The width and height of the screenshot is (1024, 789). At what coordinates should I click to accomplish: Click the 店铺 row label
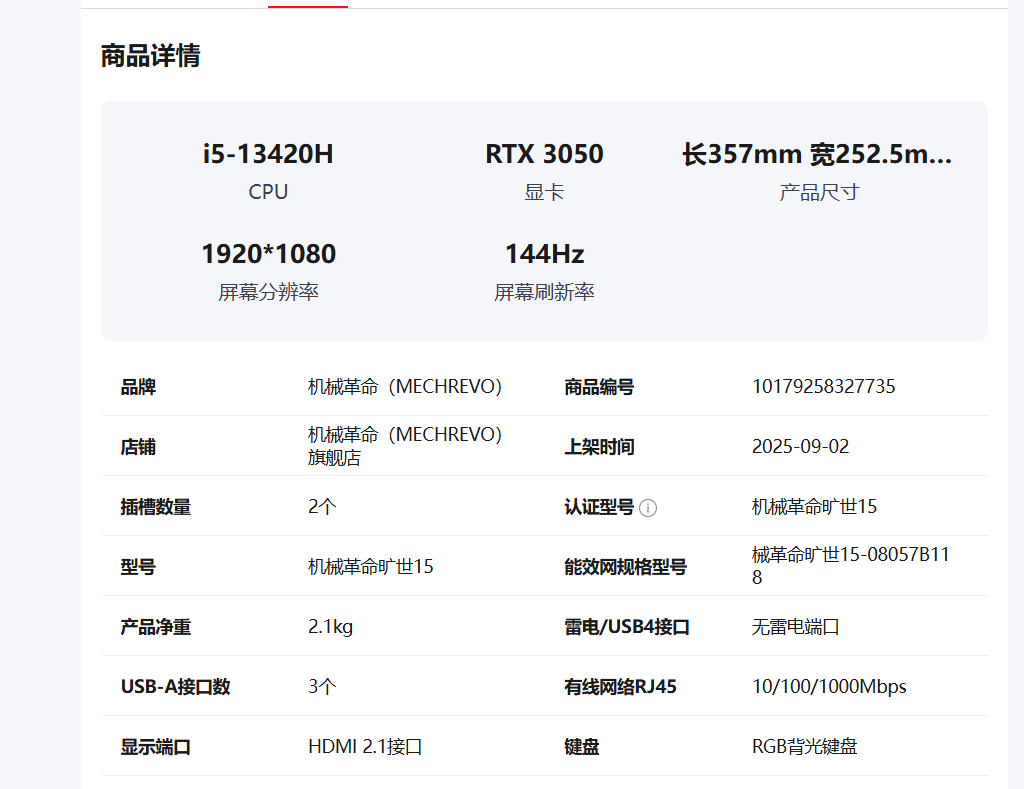[x=138, y=447]
